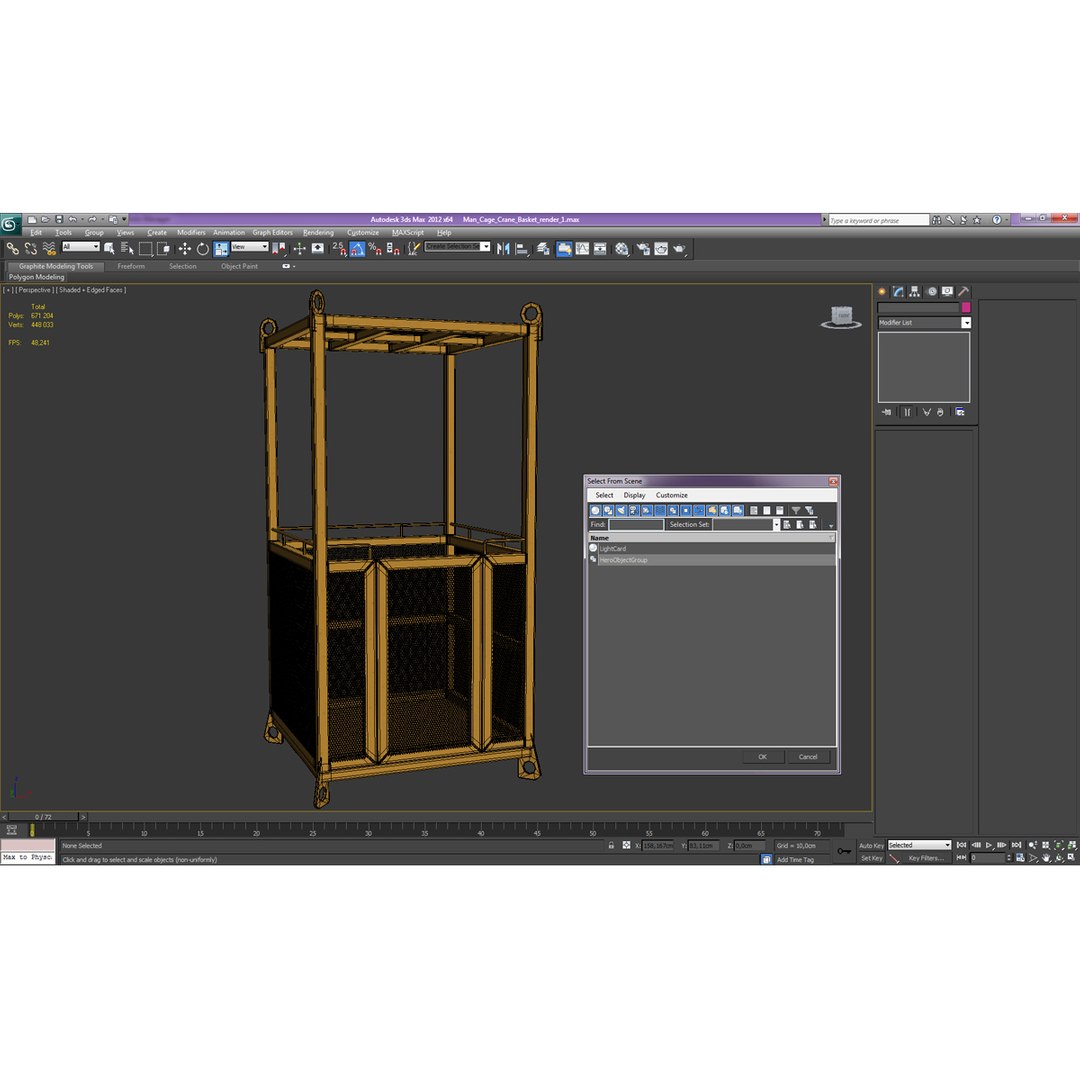Click the Set Key button
The image size is (1080, 1080).
point(871,858)
